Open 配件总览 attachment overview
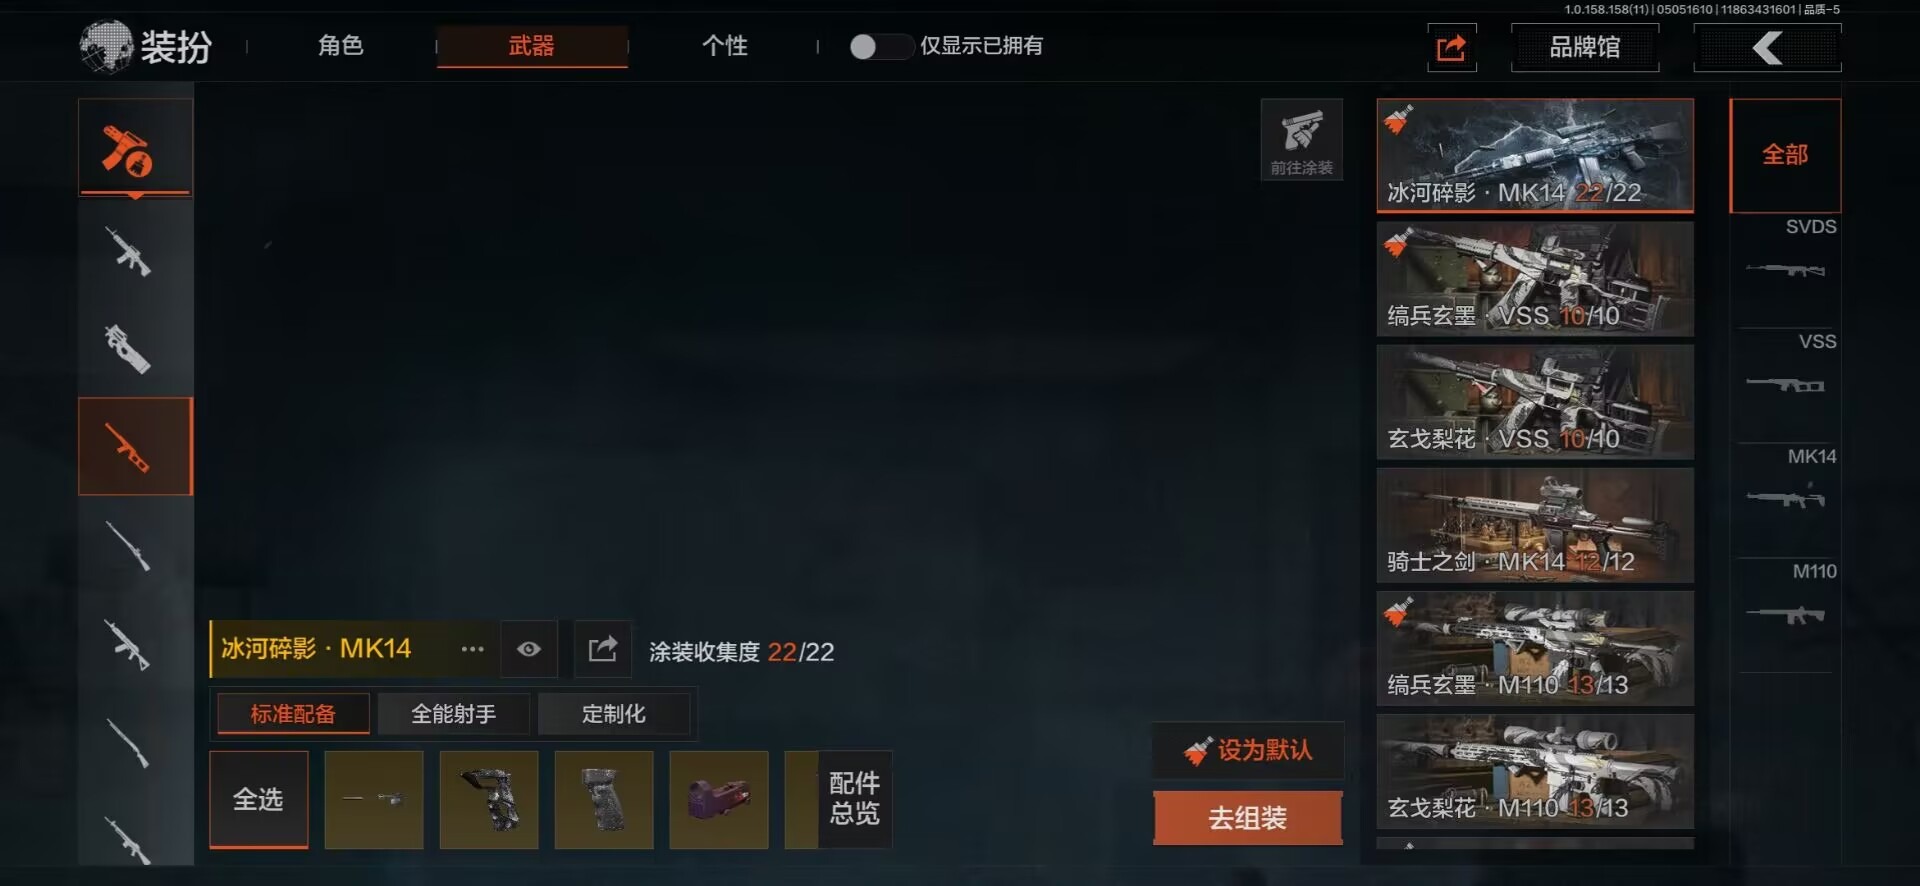Image resolution: width=1920 pixels, height=886 pixels. (x=854, y=799)
